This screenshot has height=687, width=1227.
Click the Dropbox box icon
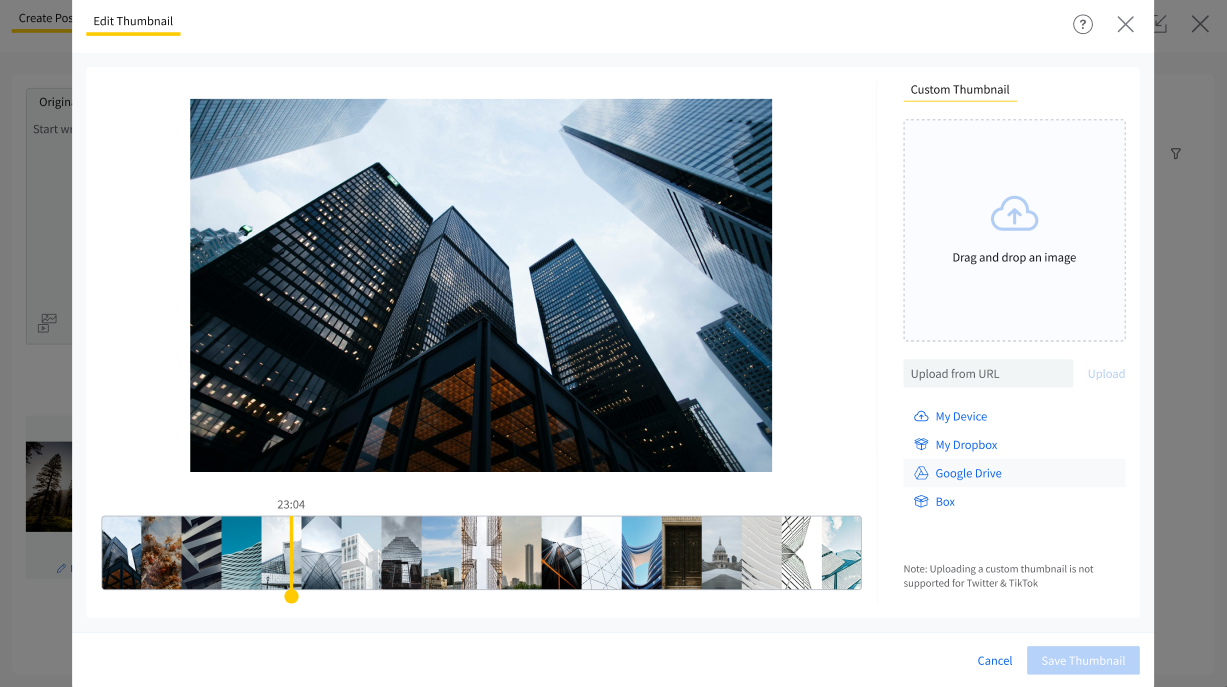921,445
